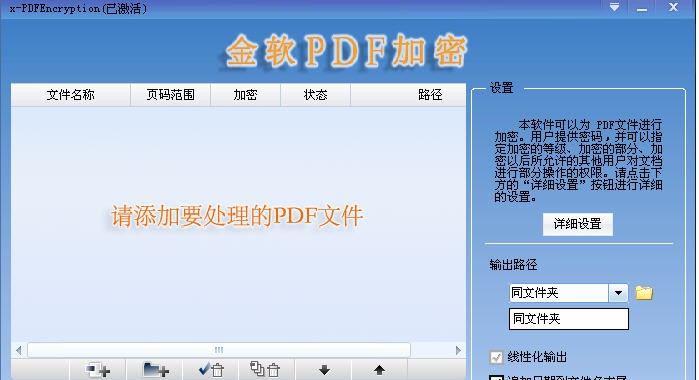Image resolution: width=699 pixels, height=380 pixels.
Task: Click the 线性化输出 label text
Action: click(537, 357)
